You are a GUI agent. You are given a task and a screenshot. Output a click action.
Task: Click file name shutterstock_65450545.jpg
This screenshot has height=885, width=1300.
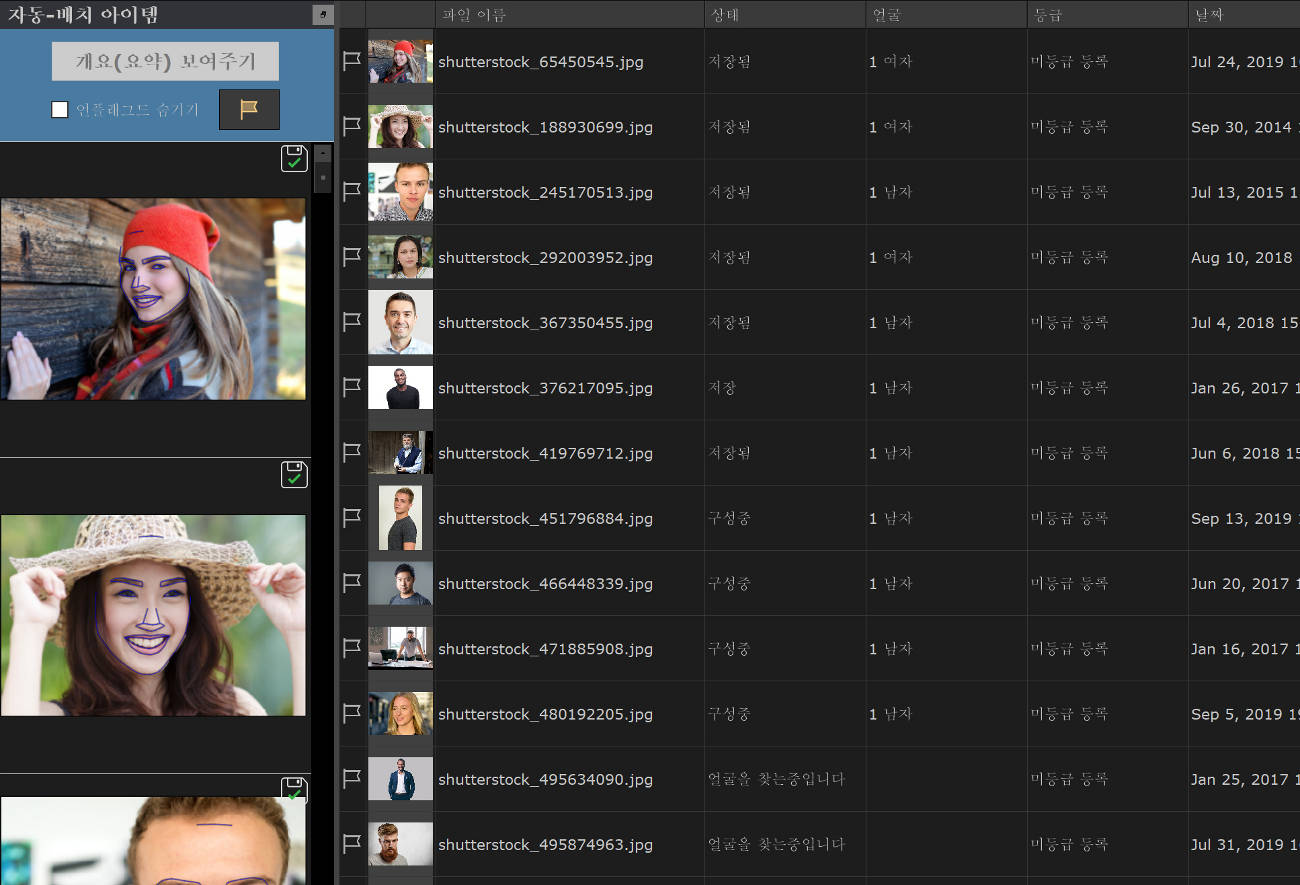point(541,62)
